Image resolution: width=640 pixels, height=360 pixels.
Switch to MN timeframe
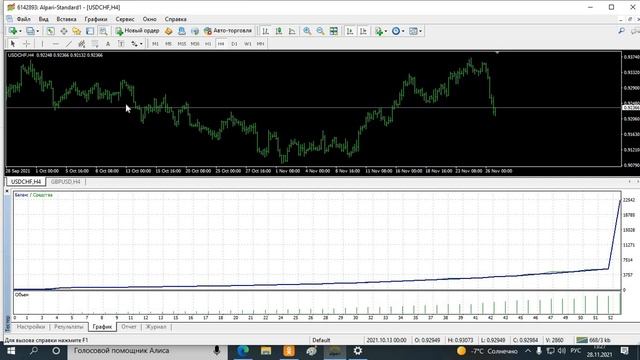[260, 44]
